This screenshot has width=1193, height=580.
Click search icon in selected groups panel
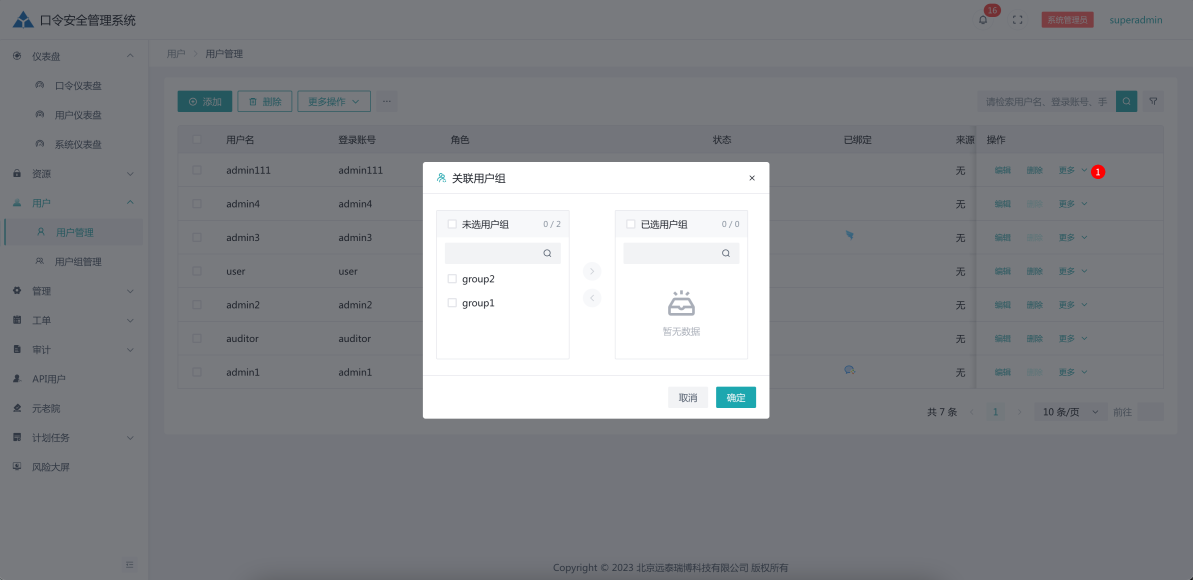coord(725,254)
